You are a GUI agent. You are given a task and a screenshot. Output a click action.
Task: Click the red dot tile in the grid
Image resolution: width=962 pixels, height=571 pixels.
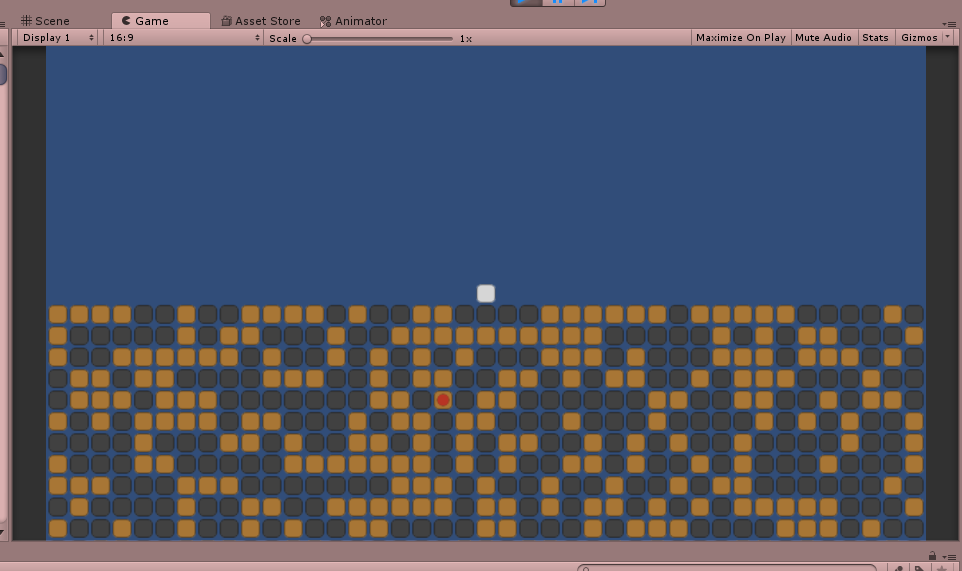pyautogui.click(x=443, y=400)
